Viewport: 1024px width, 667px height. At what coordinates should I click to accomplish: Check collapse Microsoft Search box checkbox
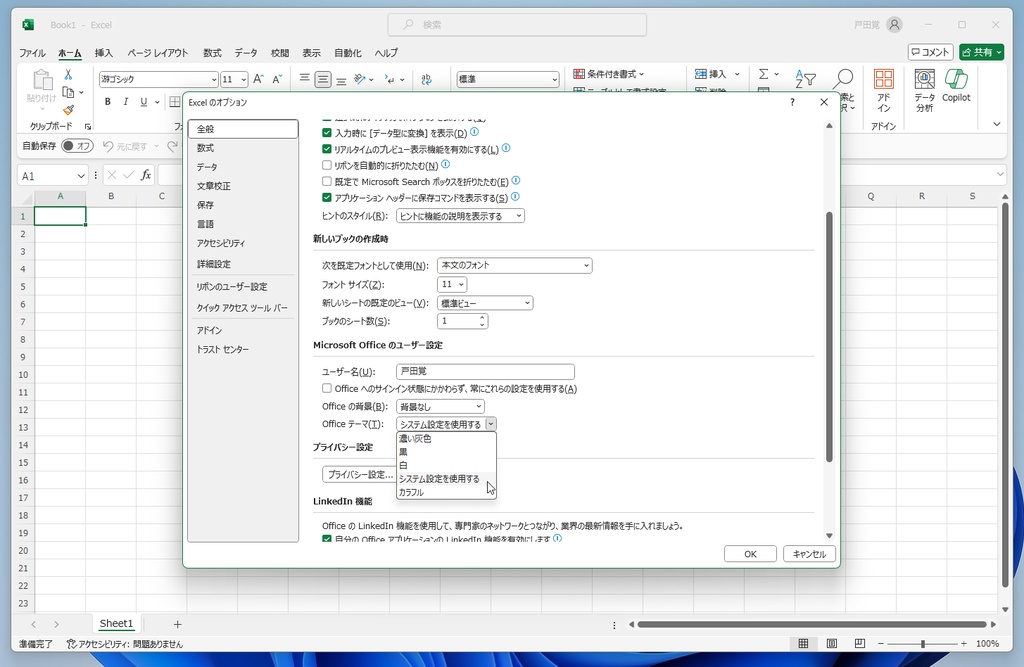(x=327, y=182)
